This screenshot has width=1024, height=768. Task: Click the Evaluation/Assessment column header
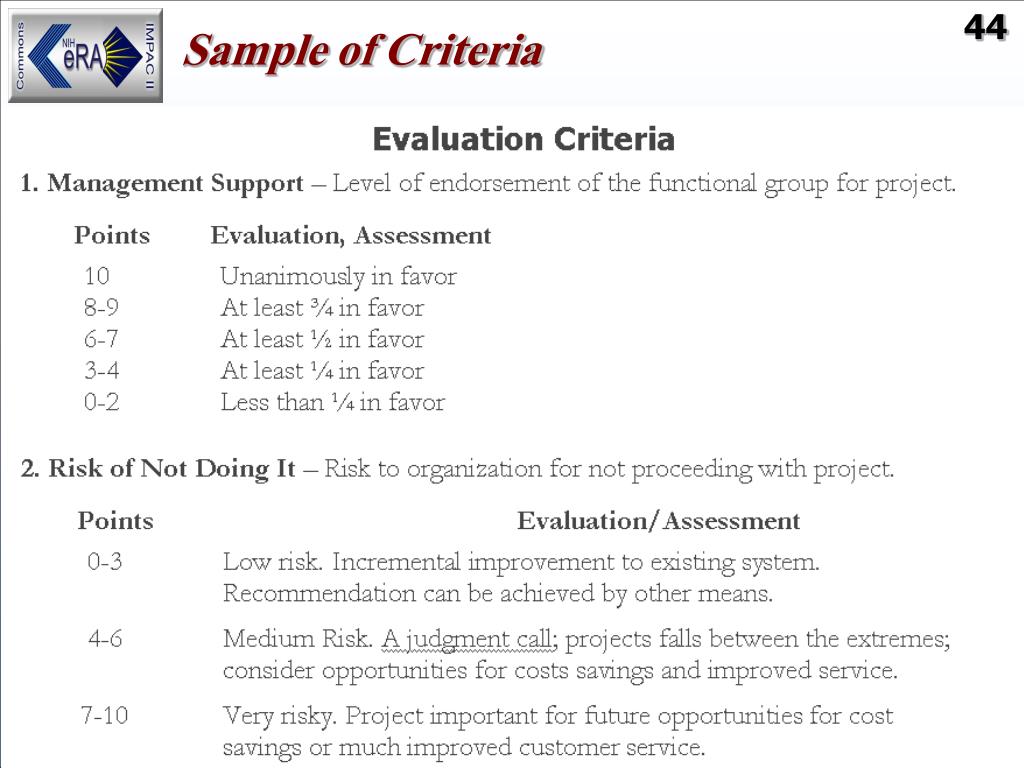pyautogui.click(x=658, y=521)
